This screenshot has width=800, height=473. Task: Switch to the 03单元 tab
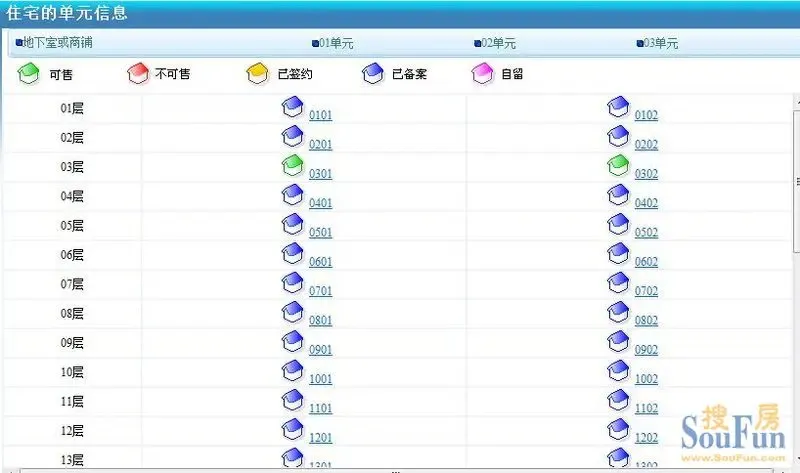click(x=657, y=43)
